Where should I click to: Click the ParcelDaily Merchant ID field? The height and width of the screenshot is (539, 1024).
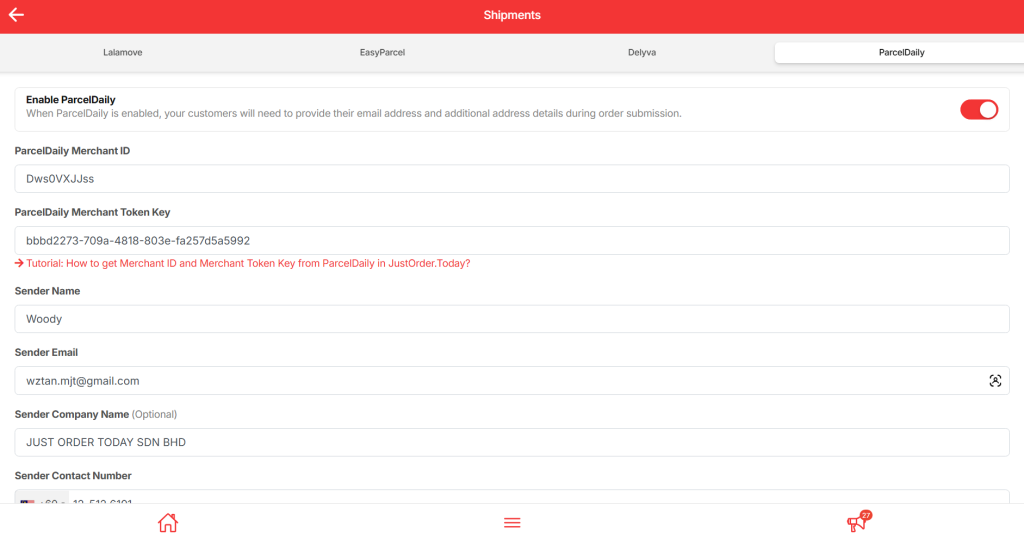click(512, 179)
